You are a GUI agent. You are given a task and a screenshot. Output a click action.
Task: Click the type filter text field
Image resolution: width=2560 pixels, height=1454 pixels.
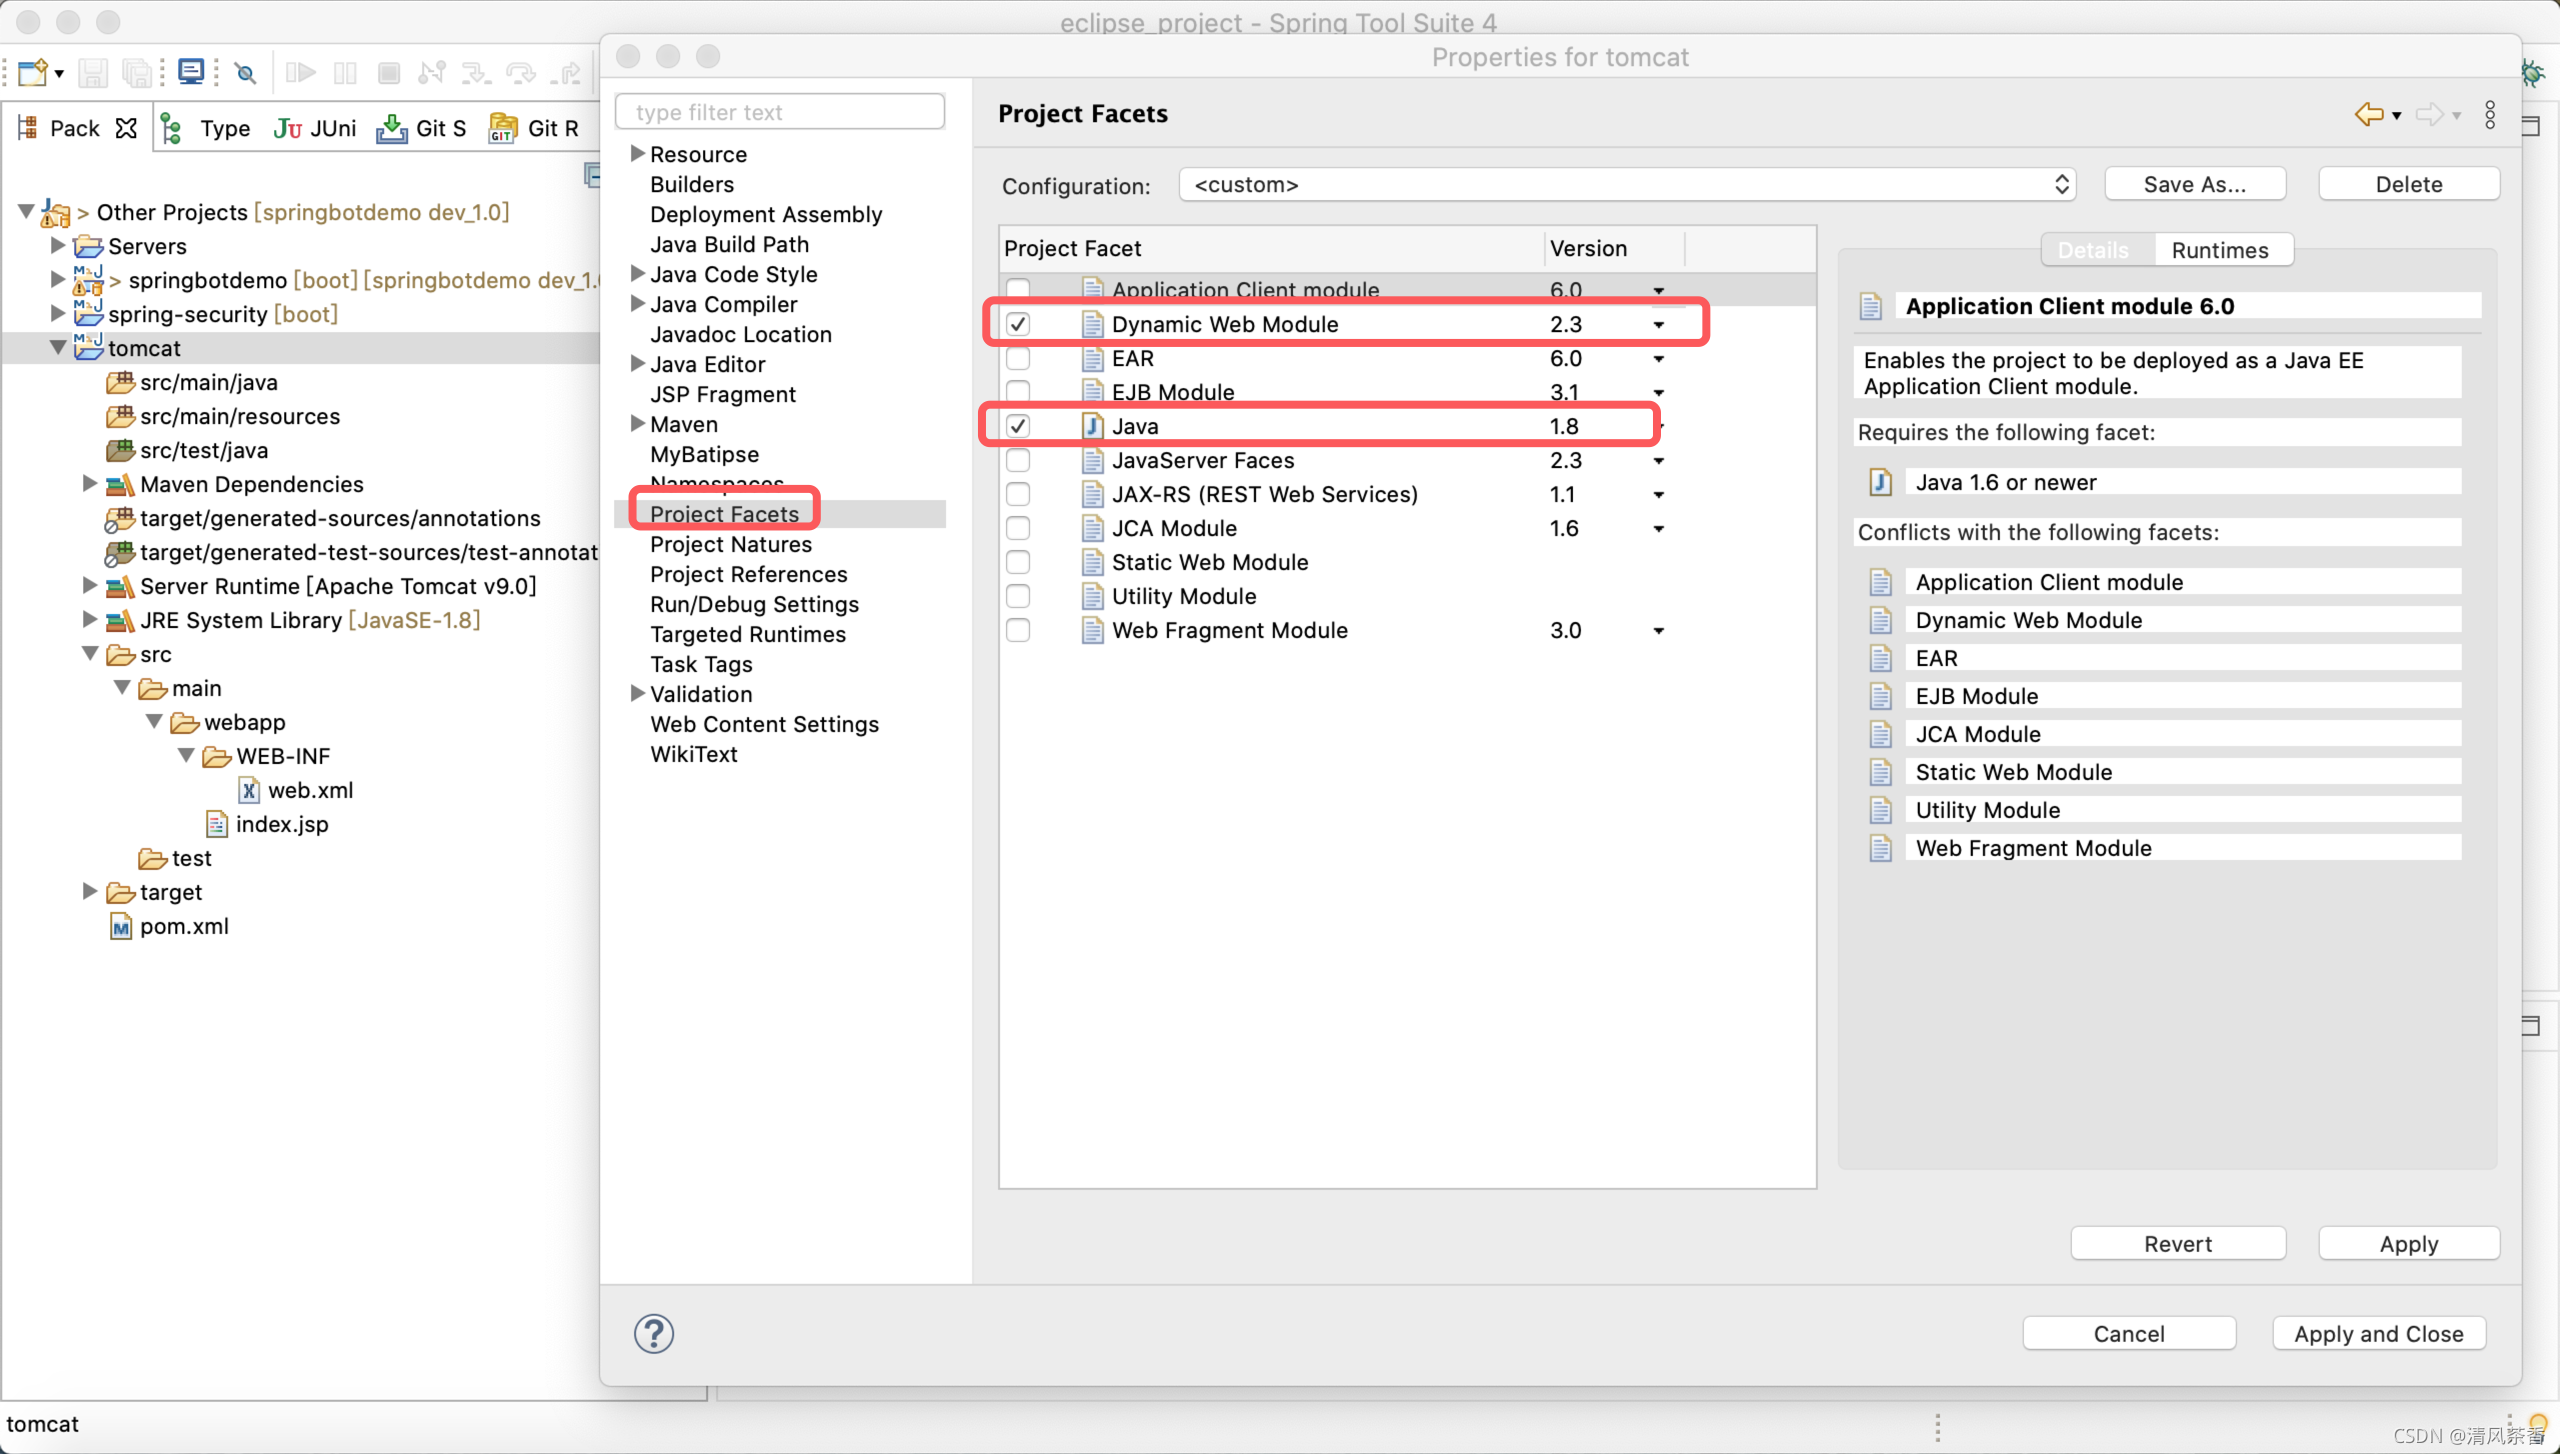(x=780, y=112)
